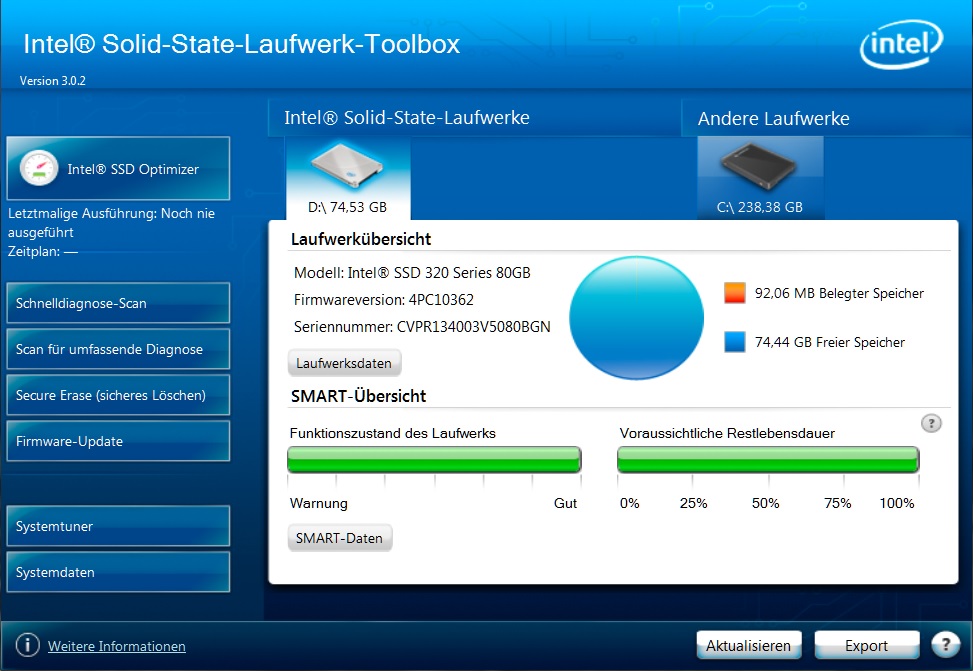The height and width of the screenshot is (671, 973).
Task: Open the Intel SSD Optimizer gauge icon
Action: [38, 168]
